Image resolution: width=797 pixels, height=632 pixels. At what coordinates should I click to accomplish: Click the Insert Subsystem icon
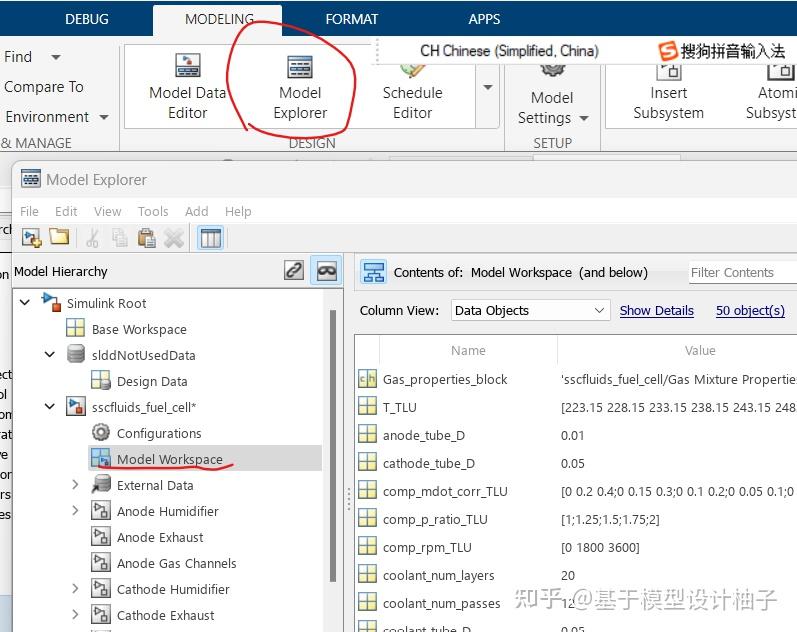(668, 71)
